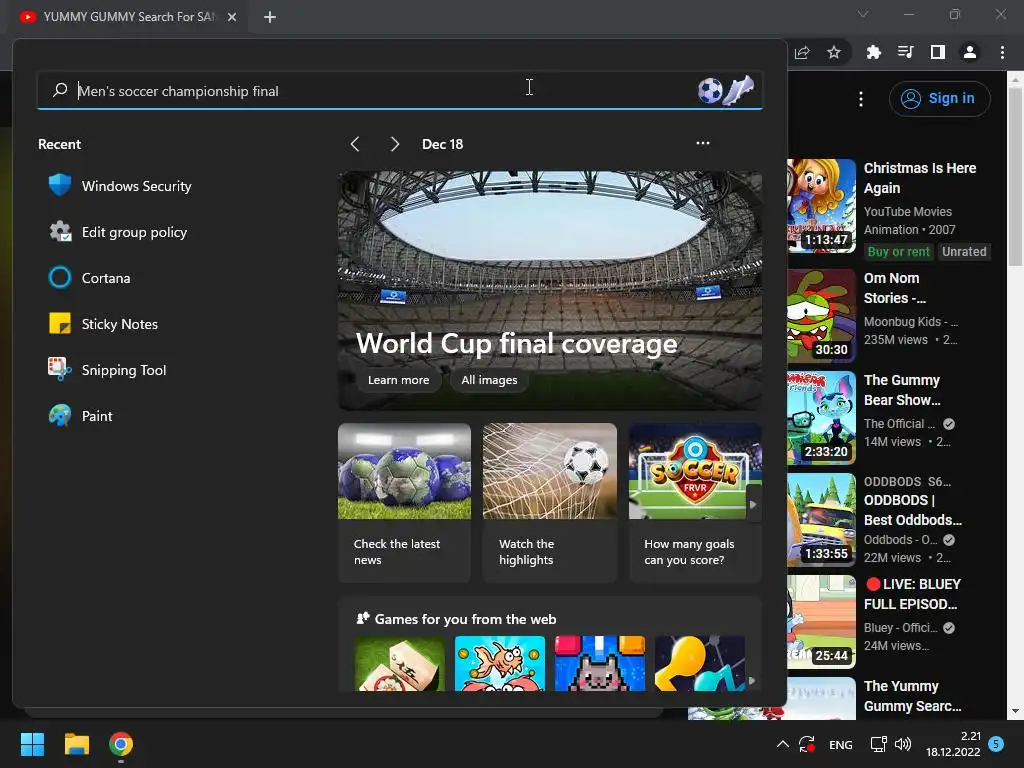The image size is (1024, 768).
Task: Open a new Chrome tab with plus
Action: [270, 17]
